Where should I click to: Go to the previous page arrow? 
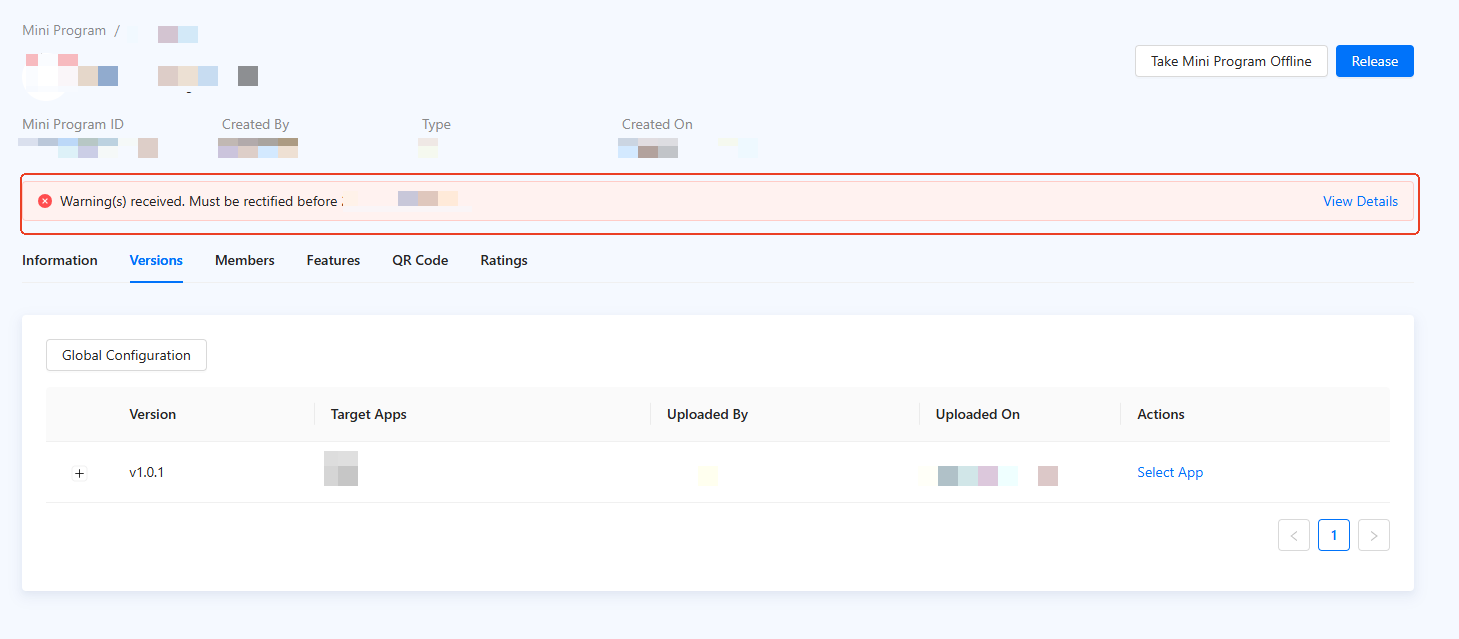(1293, 535)
